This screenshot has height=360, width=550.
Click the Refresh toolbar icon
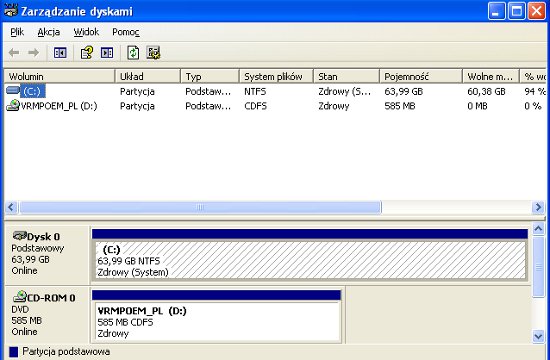[x=133, y=53]
